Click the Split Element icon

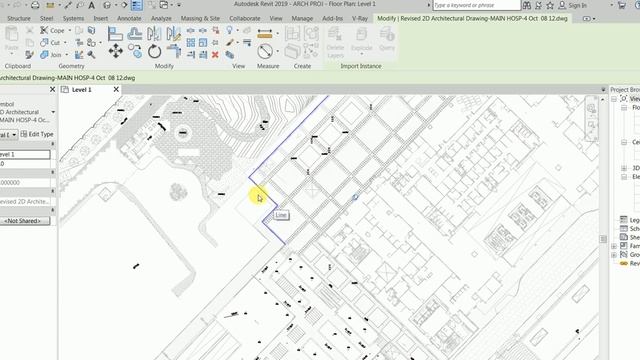[x=191, y=30]
